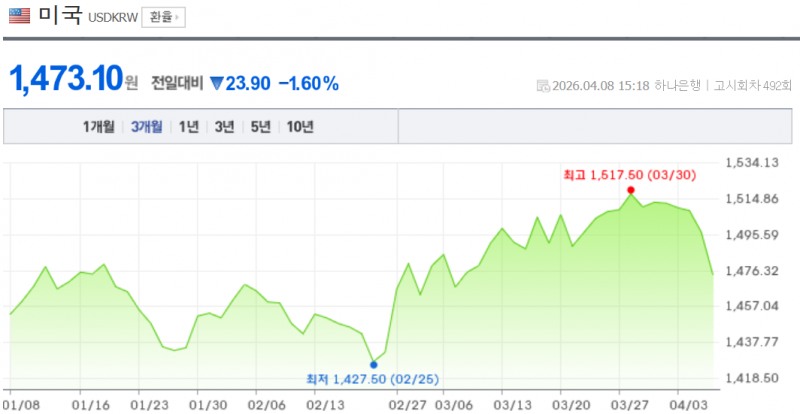
Task: Show the 1년 chart range
Action: [x=188, y=127]
